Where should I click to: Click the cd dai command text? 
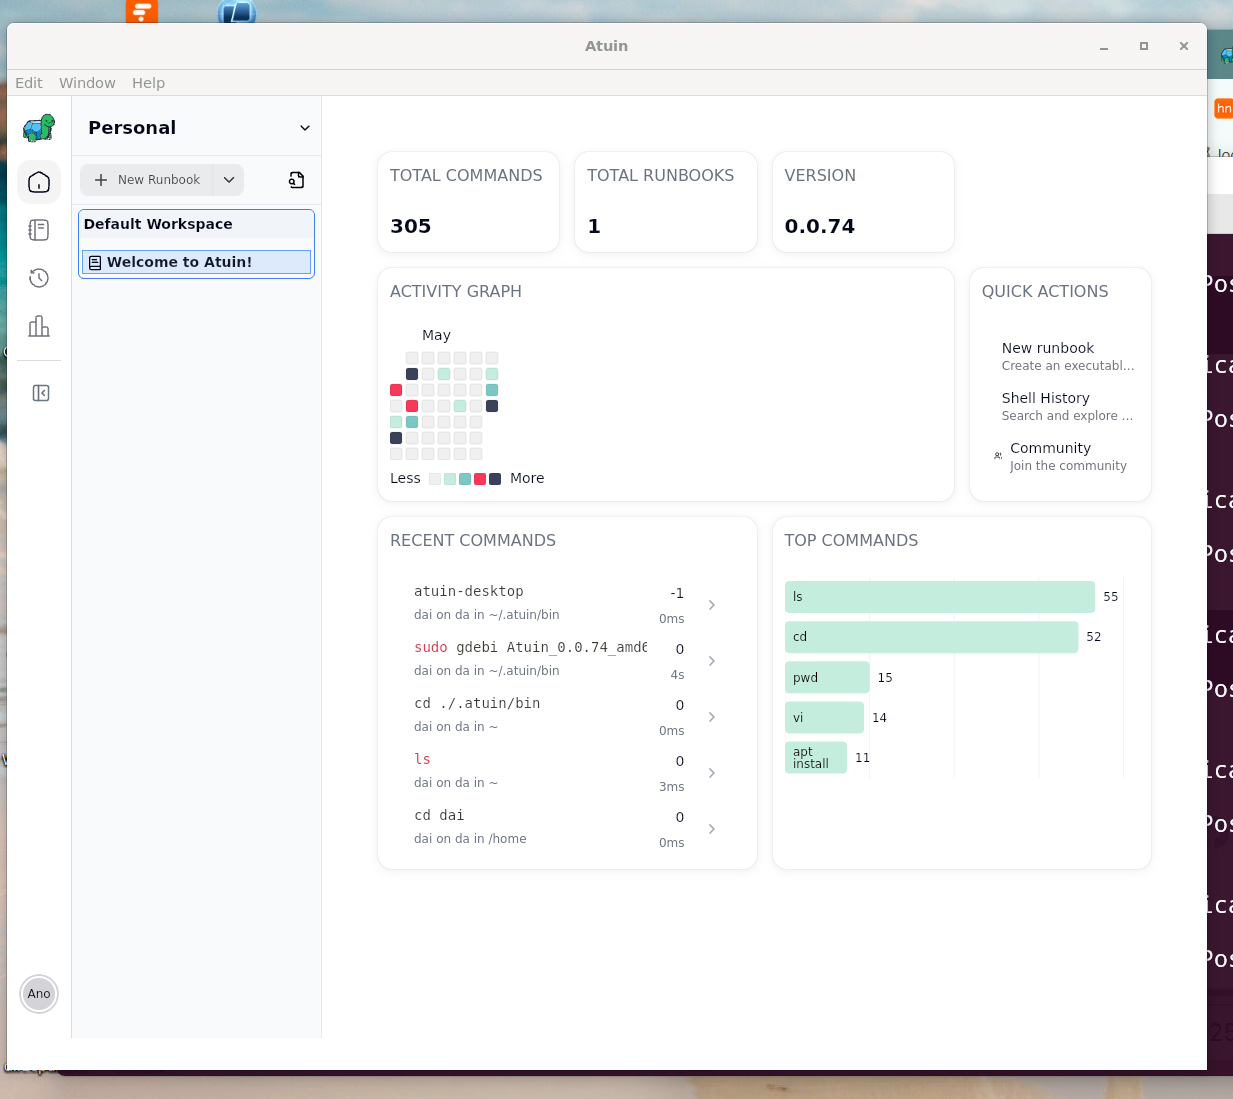[439, 816]
